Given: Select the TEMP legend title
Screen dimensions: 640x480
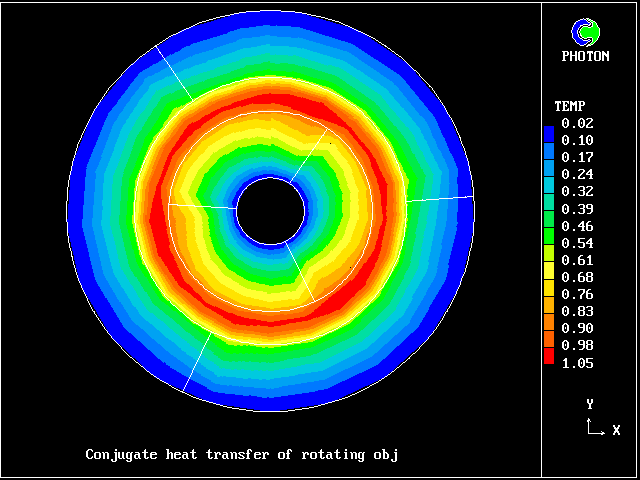Looking at the screenshot, I should [570, 106].
